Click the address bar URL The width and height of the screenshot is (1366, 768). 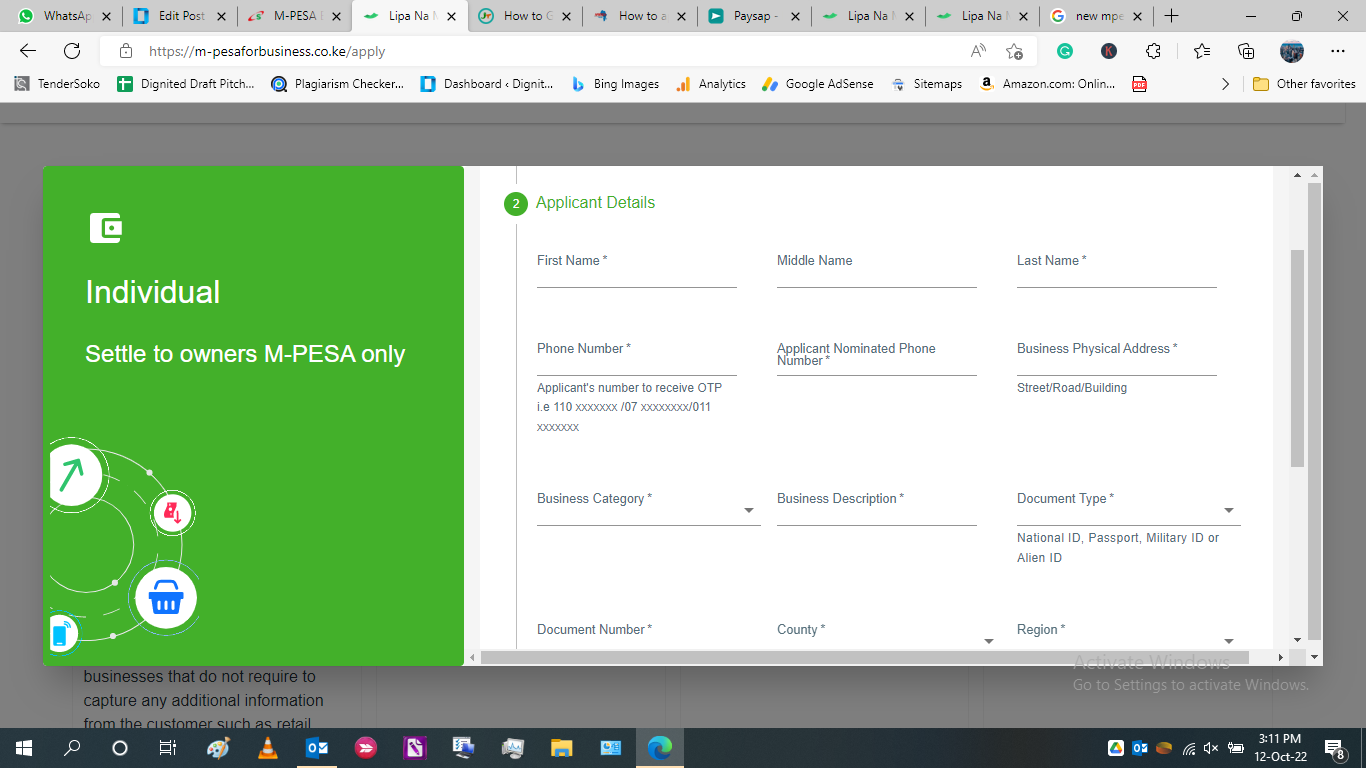click(x=267, y=51)
